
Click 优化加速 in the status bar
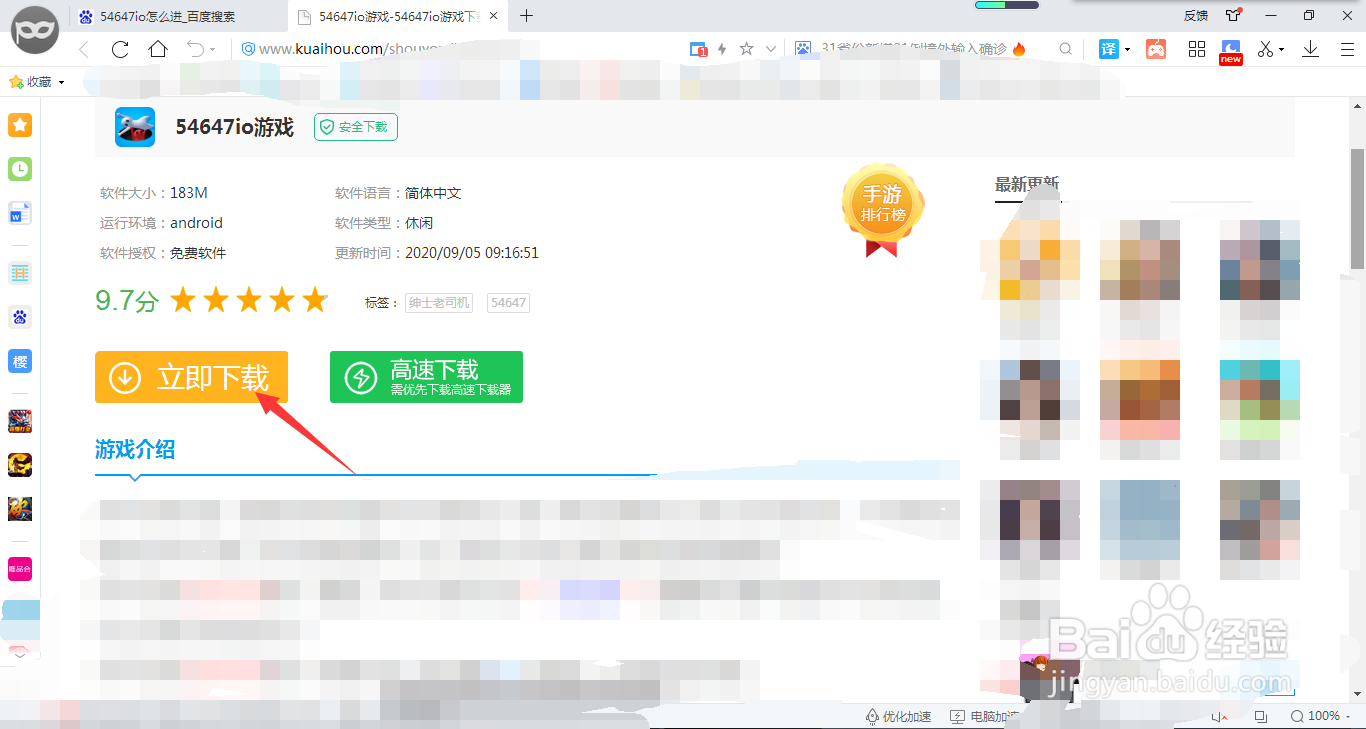click(x=898, y=717)
